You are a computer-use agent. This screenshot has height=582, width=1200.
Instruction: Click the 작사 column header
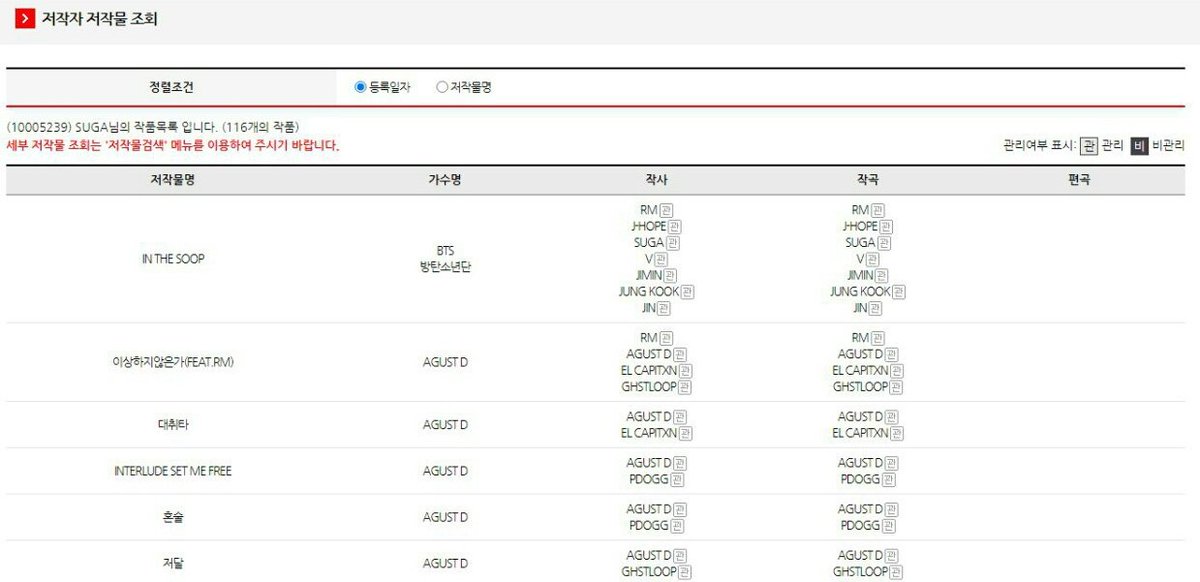(x=656, y=180)
